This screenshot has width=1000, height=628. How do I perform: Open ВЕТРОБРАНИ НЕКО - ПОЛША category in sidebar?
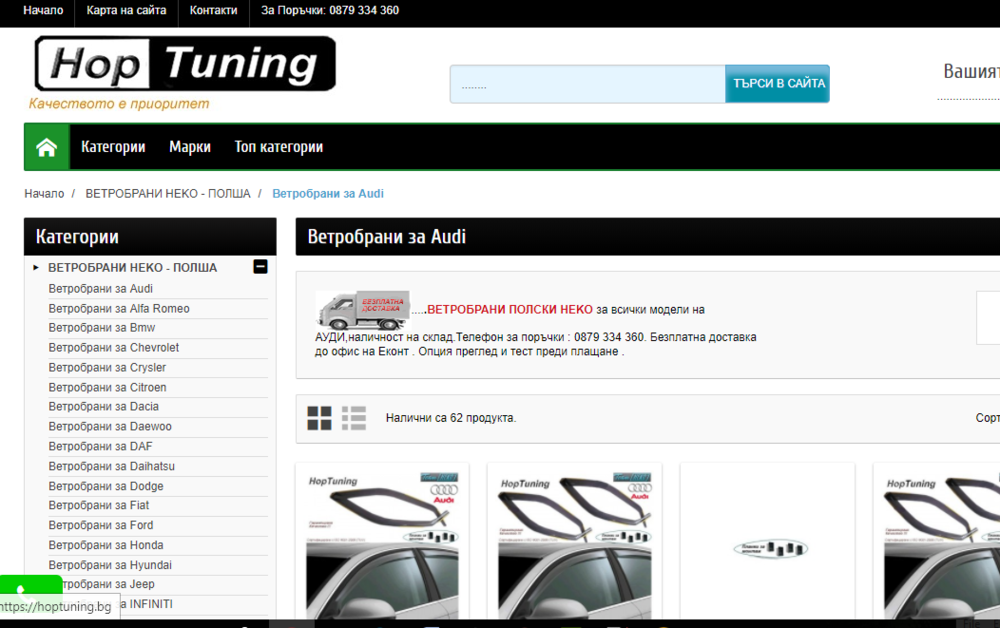133,268
